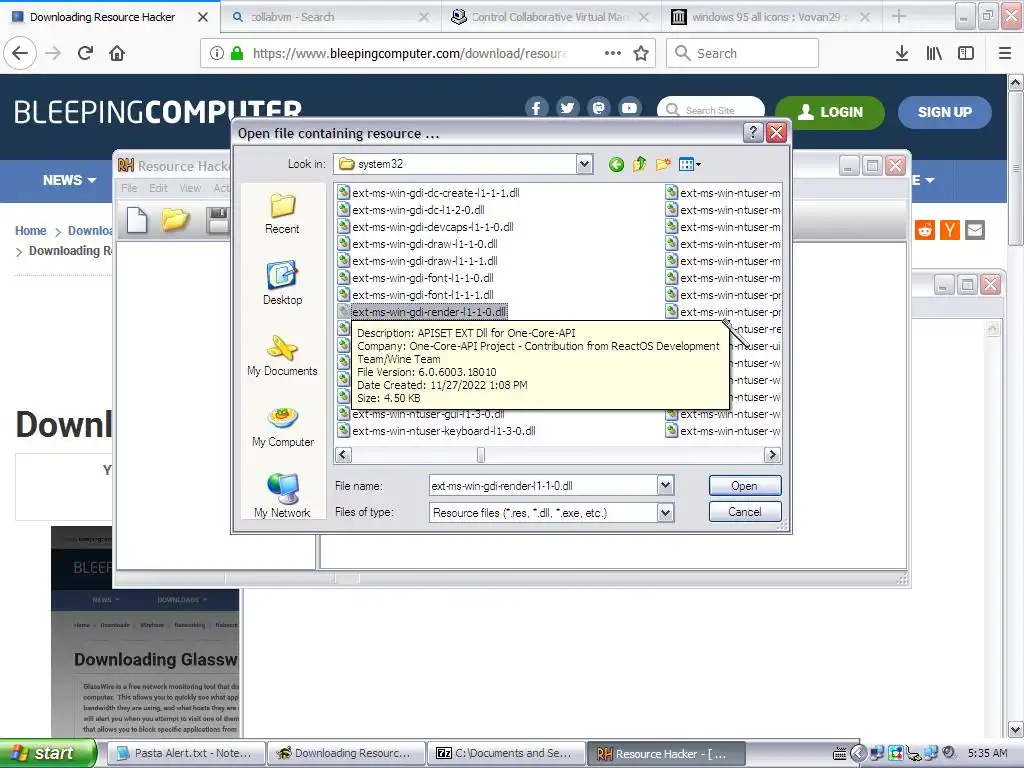The width and height of the screenshot is (1024, 768).
Task: Switch to windows 95 all icons tab
Action: point(771,17)
